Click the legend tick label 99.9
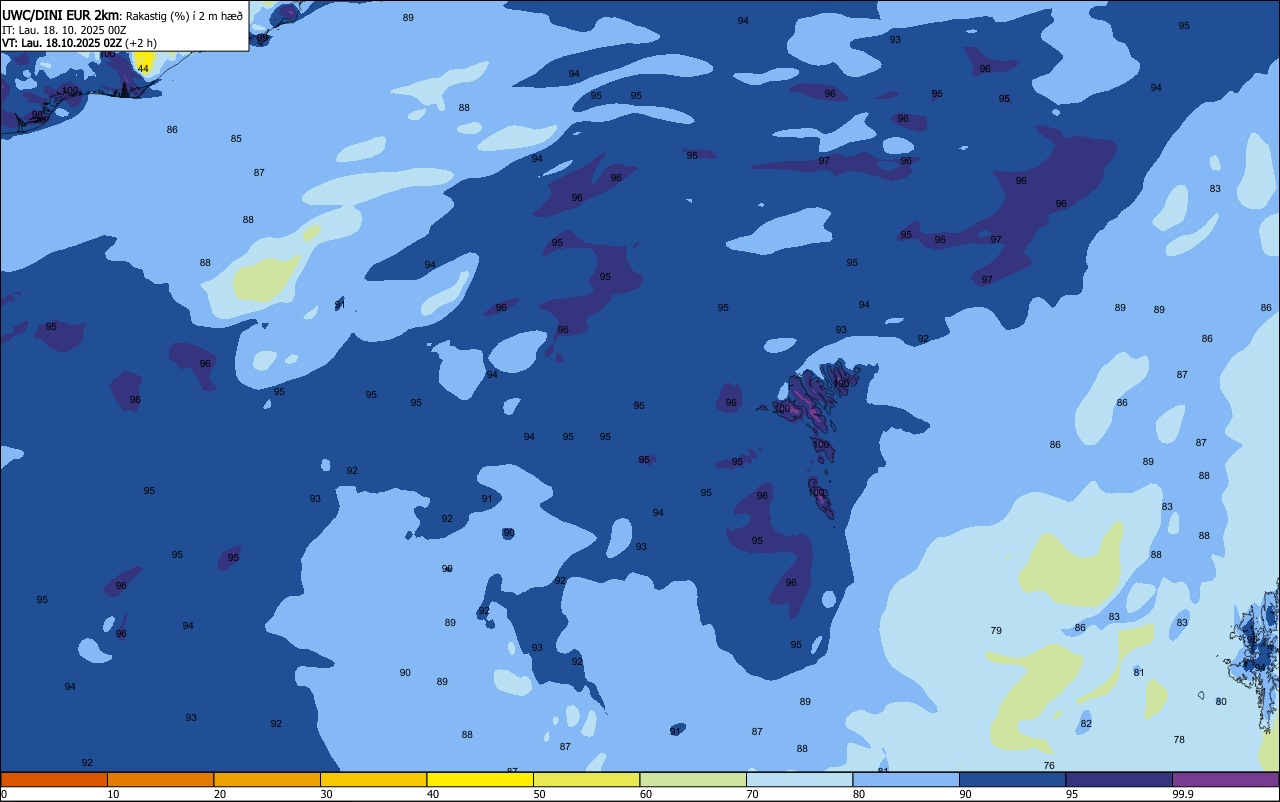 point(1182,794)
